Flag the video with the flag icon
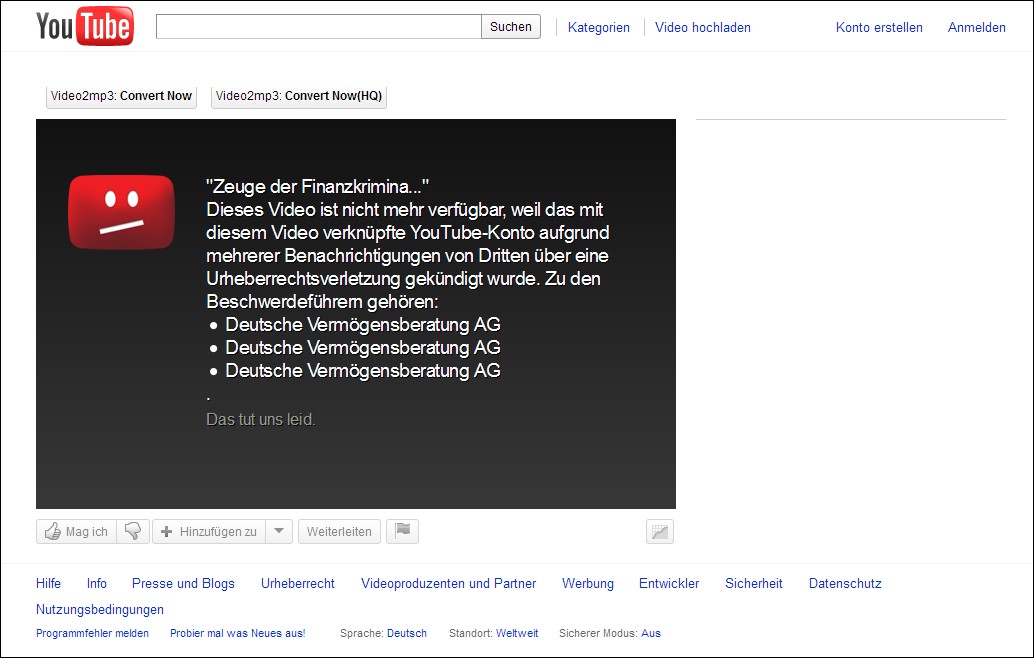The height and width of the screenshot is (658, 1034). tap(403, 531)
